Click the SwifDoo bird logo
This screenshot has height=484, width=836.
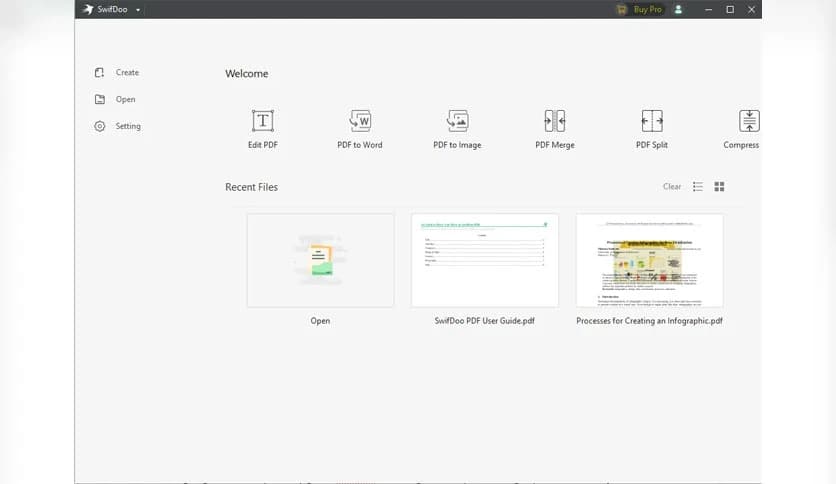click(89, 10)
